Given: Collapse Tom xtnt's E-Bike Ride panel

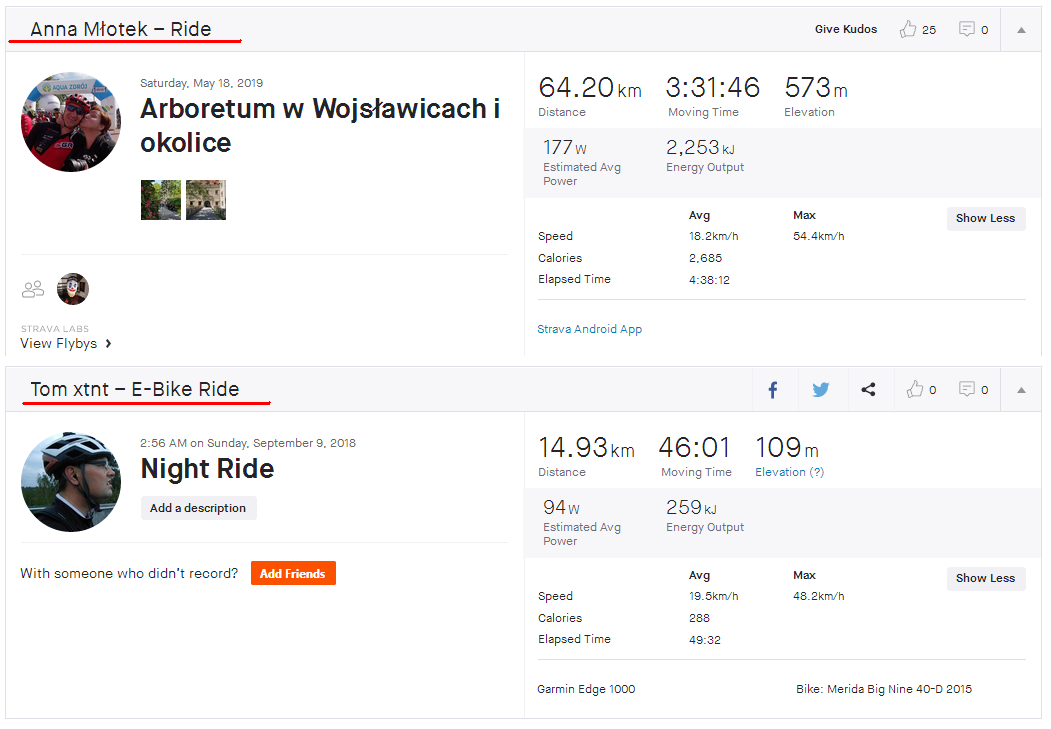Looking at the screenshot, I should point(1021,390).
